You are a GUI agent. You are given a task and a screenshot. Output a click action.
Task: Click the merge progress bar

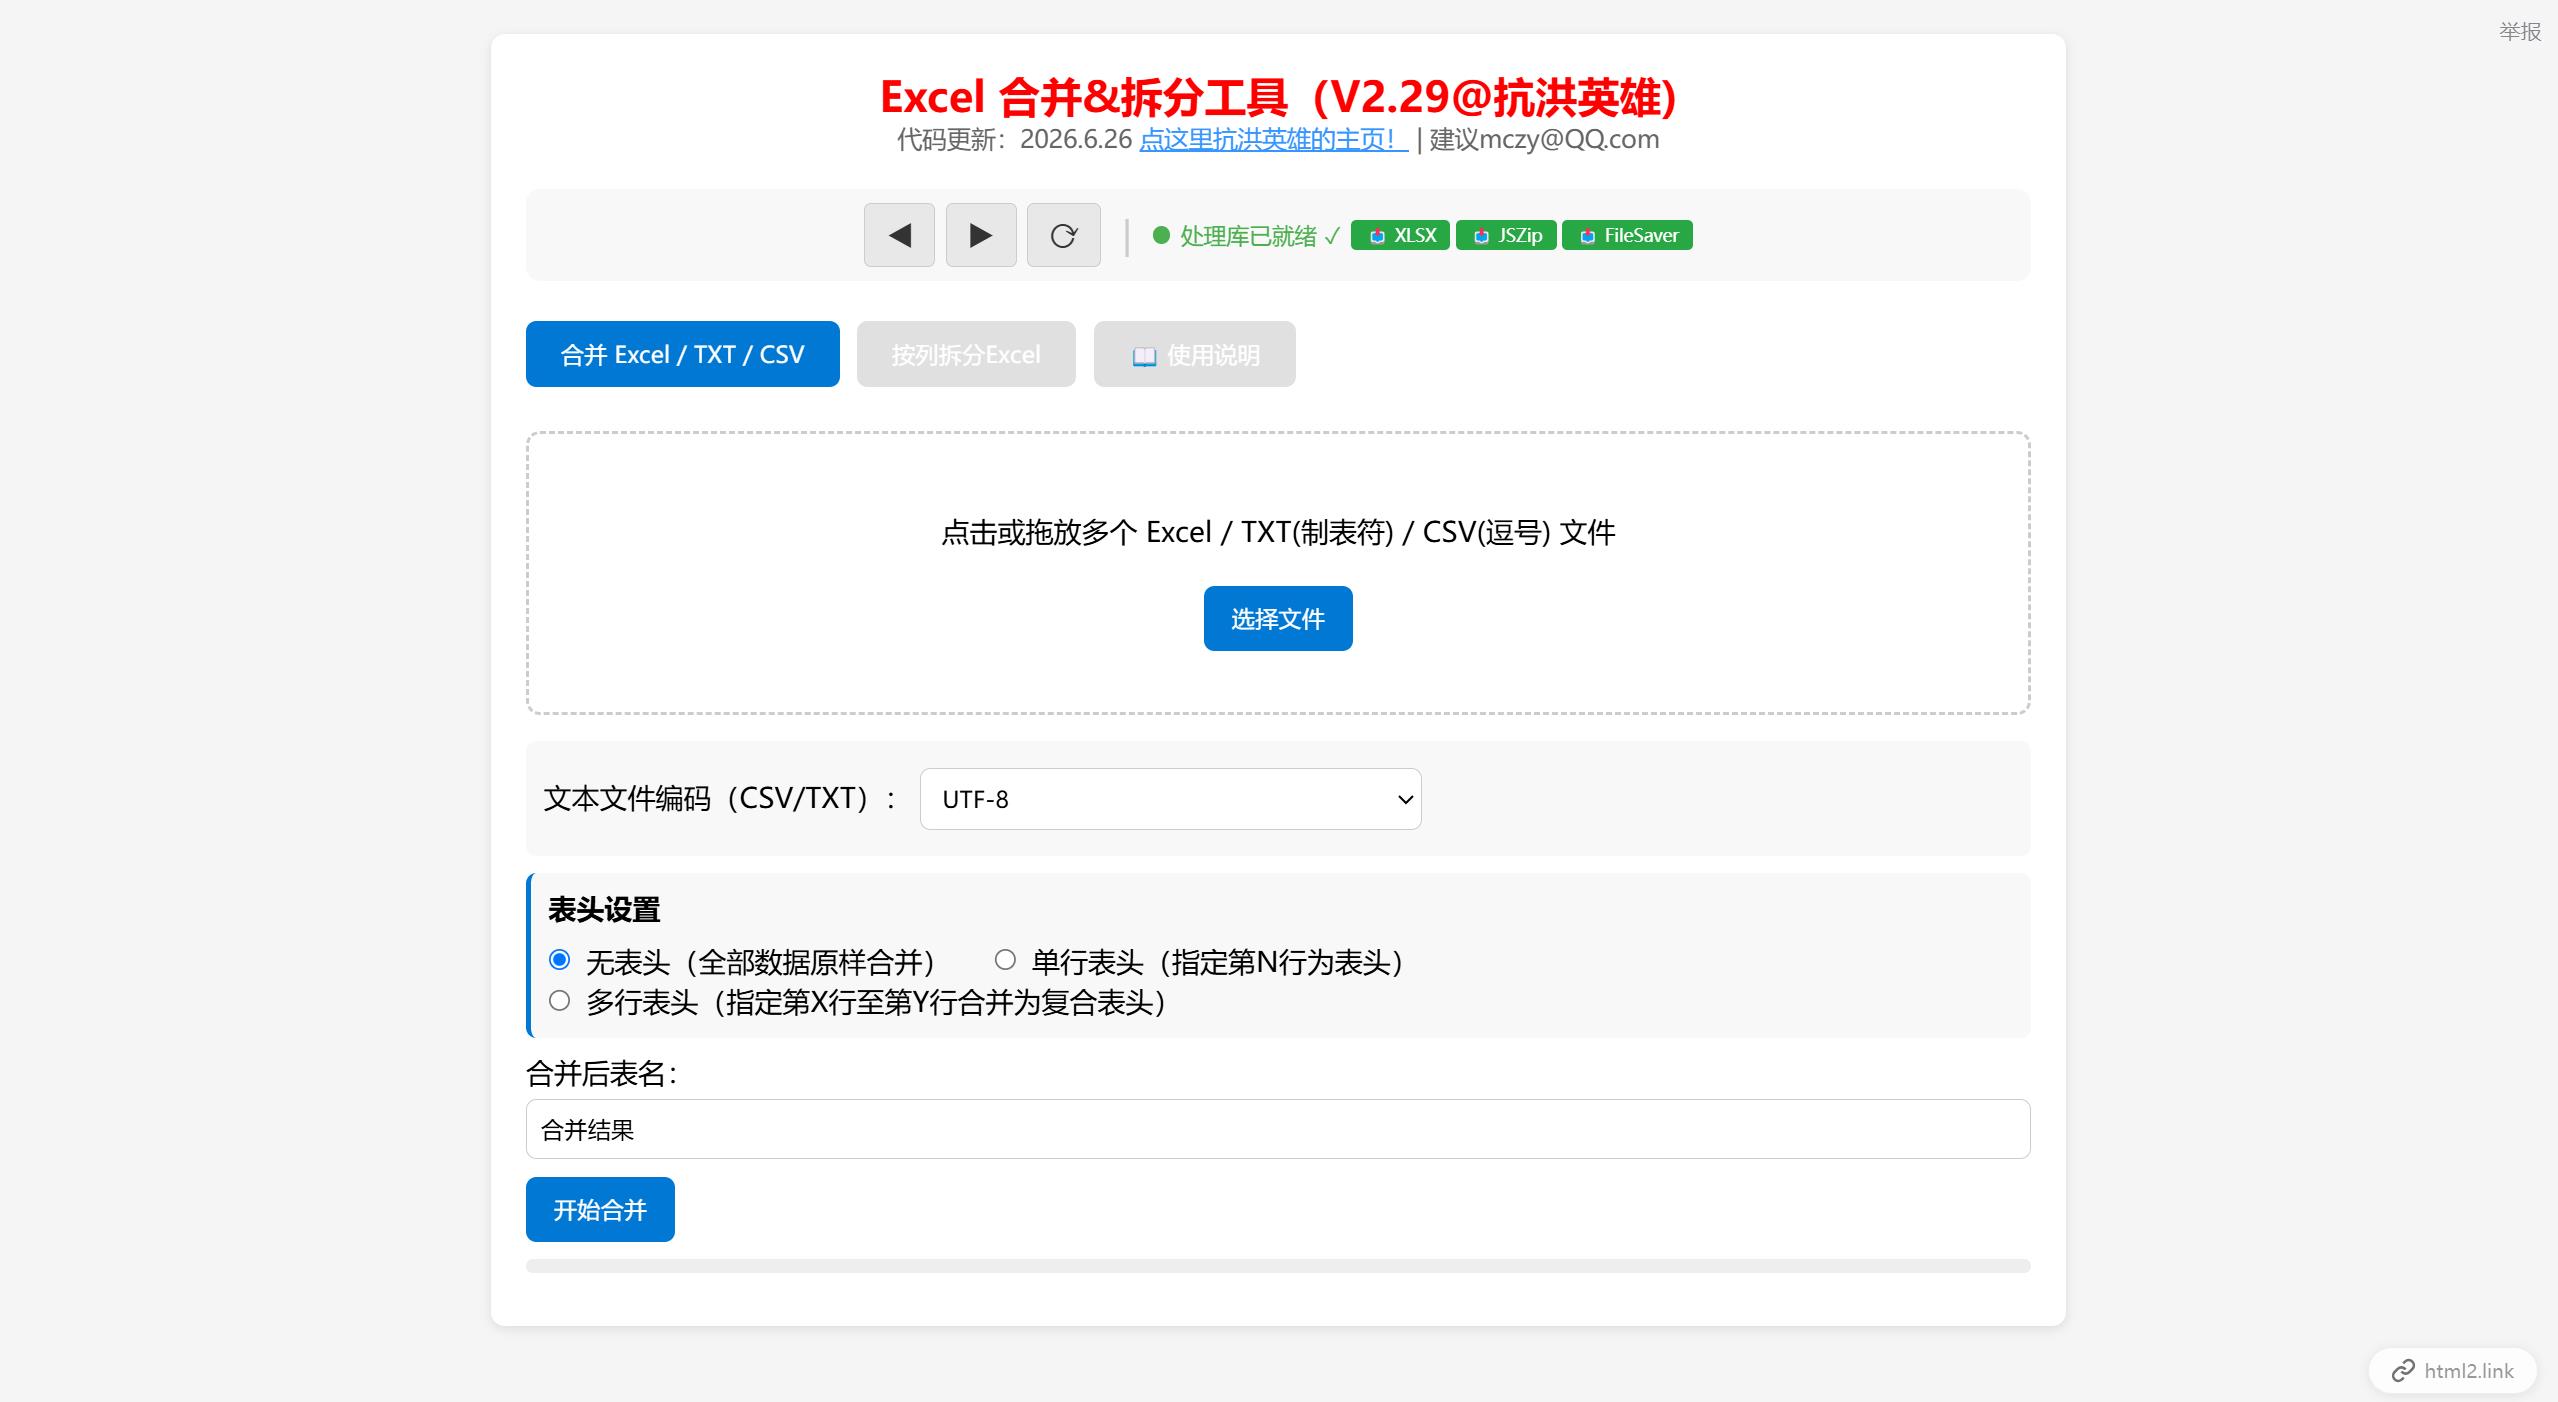[1278, 1266]
